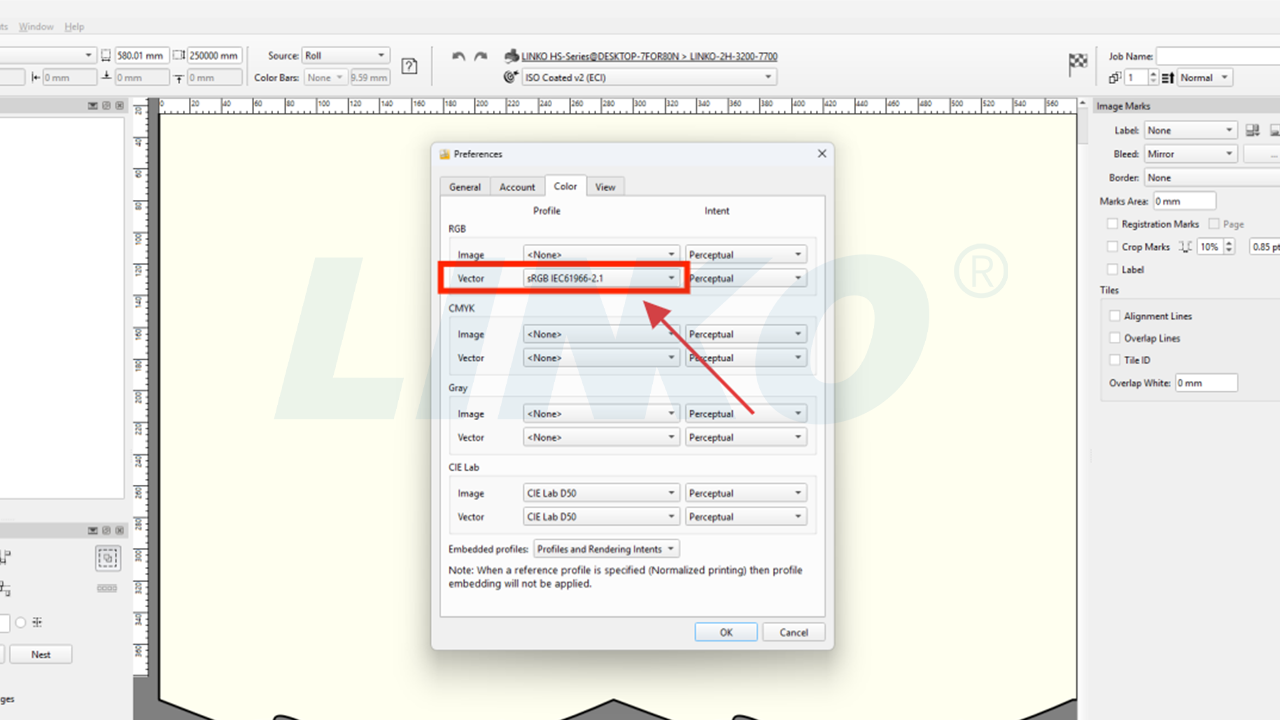The height and width of the screenshot is (720, 1280).
Task: Open the Embedded profiles dropdown
Action: click(607, 549)
